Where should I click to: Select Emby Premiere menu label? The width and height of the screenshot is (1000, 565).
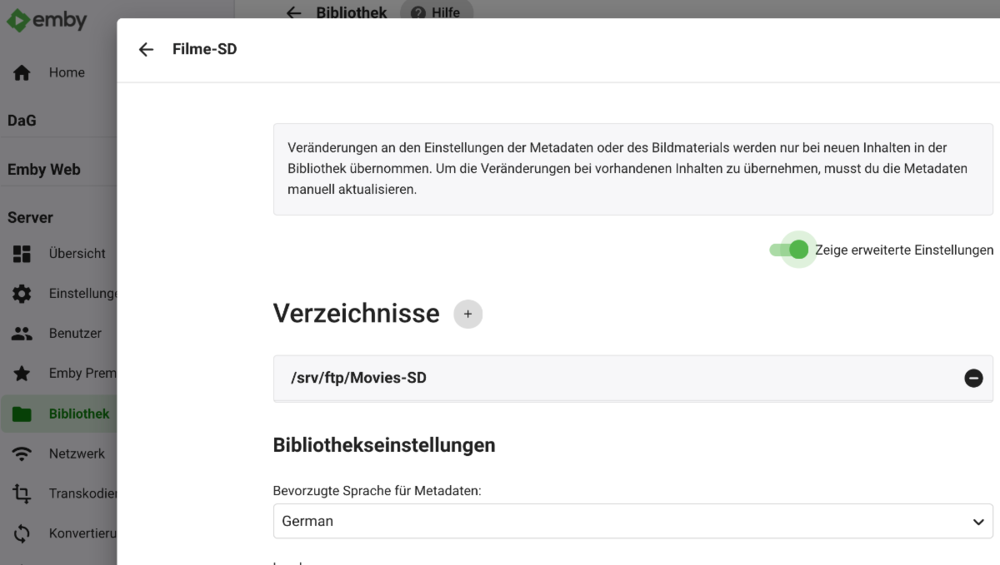click(x=83, y=373)
